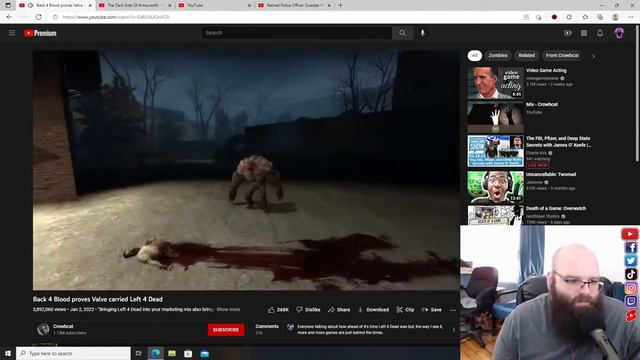
Task: Open the YouTube hamburger guide menu
Action: 12,33
